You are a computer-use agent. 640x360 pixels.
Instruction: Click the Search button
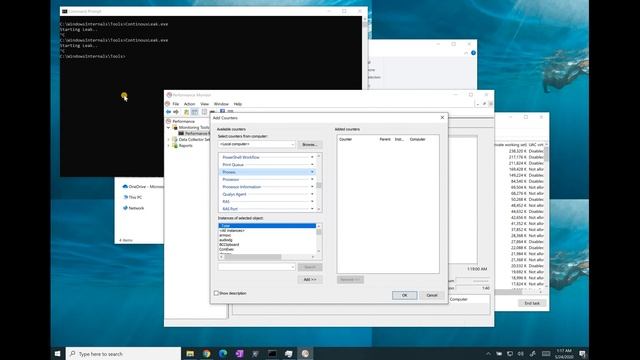[x=310, y=267]
